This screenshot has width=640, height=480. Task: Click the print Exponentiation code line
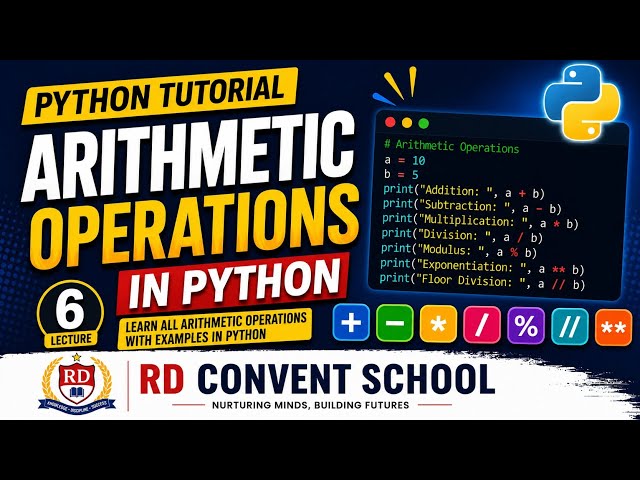click(x=482, y=266)
